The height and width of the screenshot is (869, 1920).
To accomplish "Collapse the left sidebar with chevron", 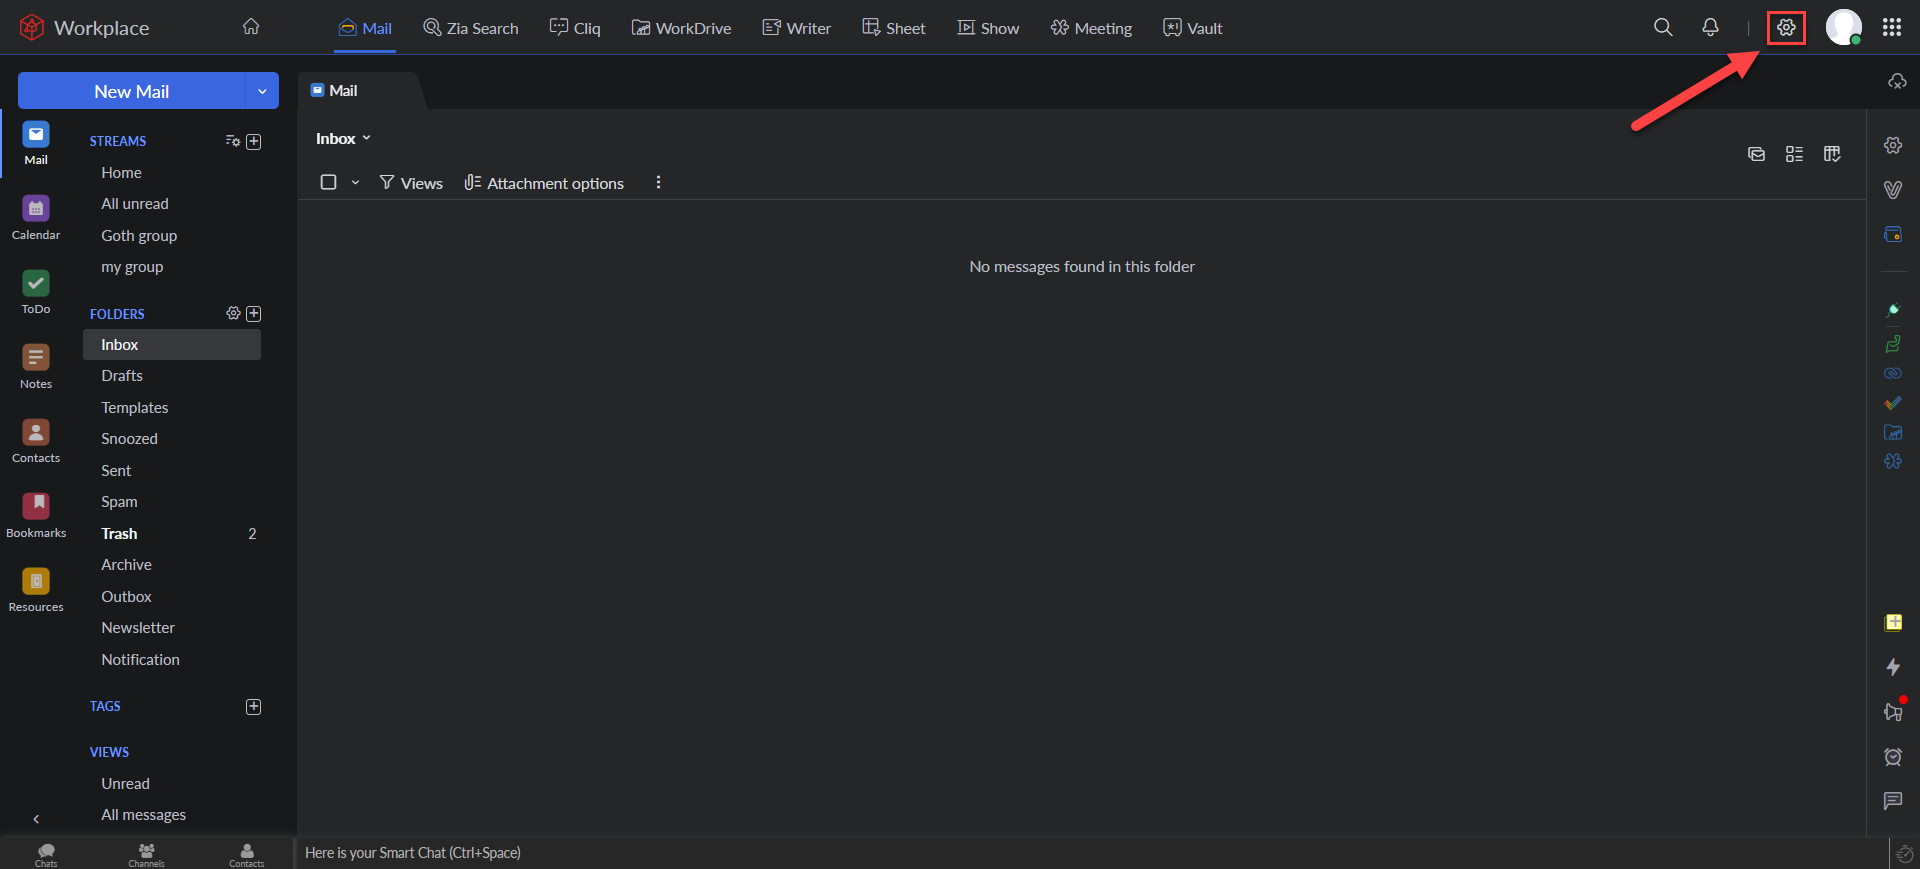I will click(x=36, y=819).
